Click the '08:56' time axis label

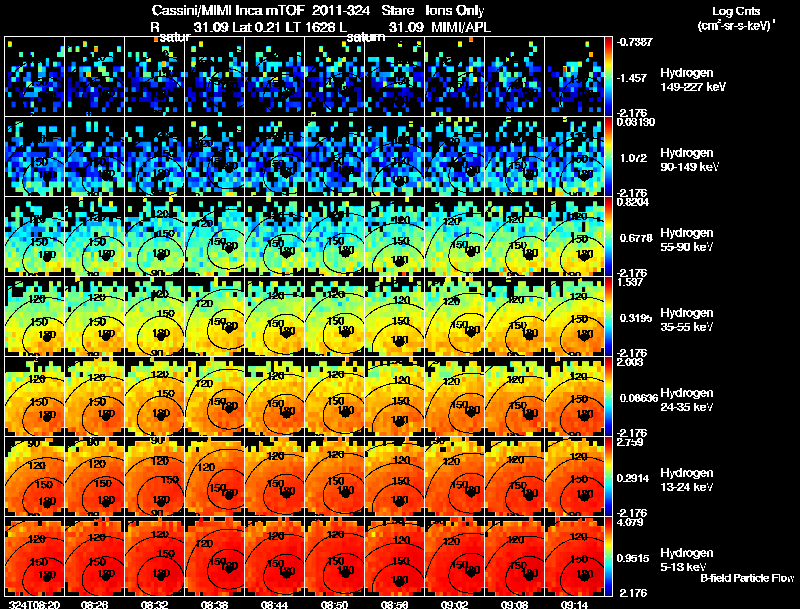pyautogui.click(x=394, y=604)
